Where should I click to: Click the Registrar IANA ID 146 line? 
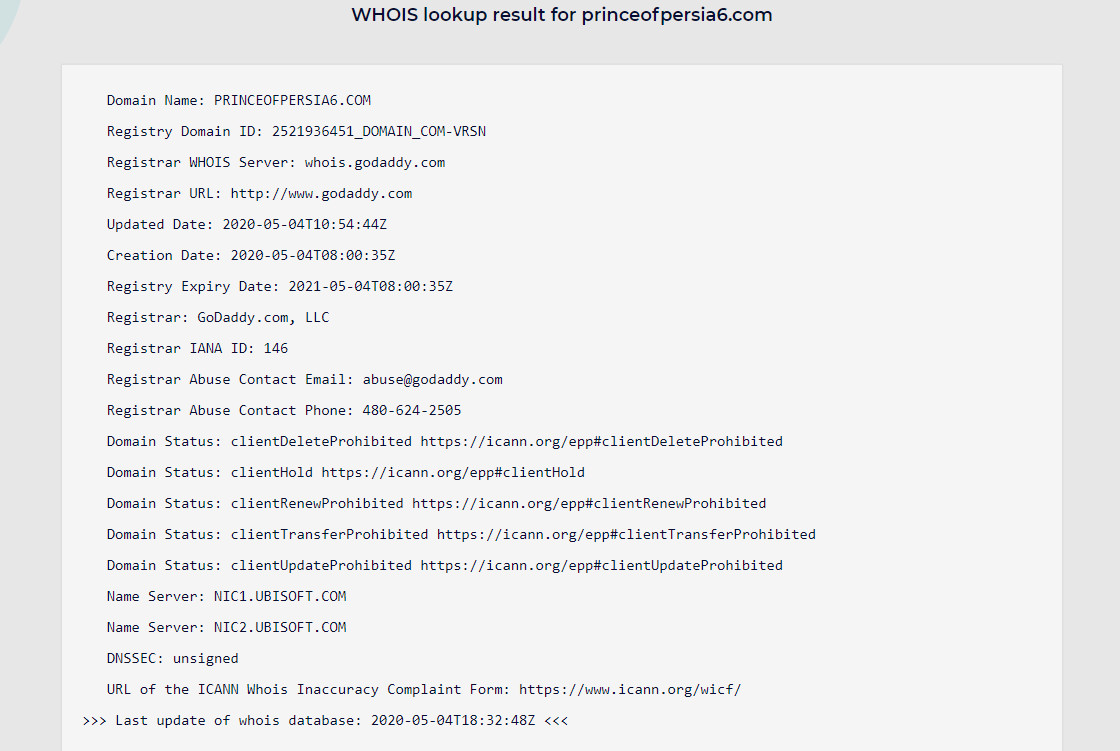click(197, 348)
